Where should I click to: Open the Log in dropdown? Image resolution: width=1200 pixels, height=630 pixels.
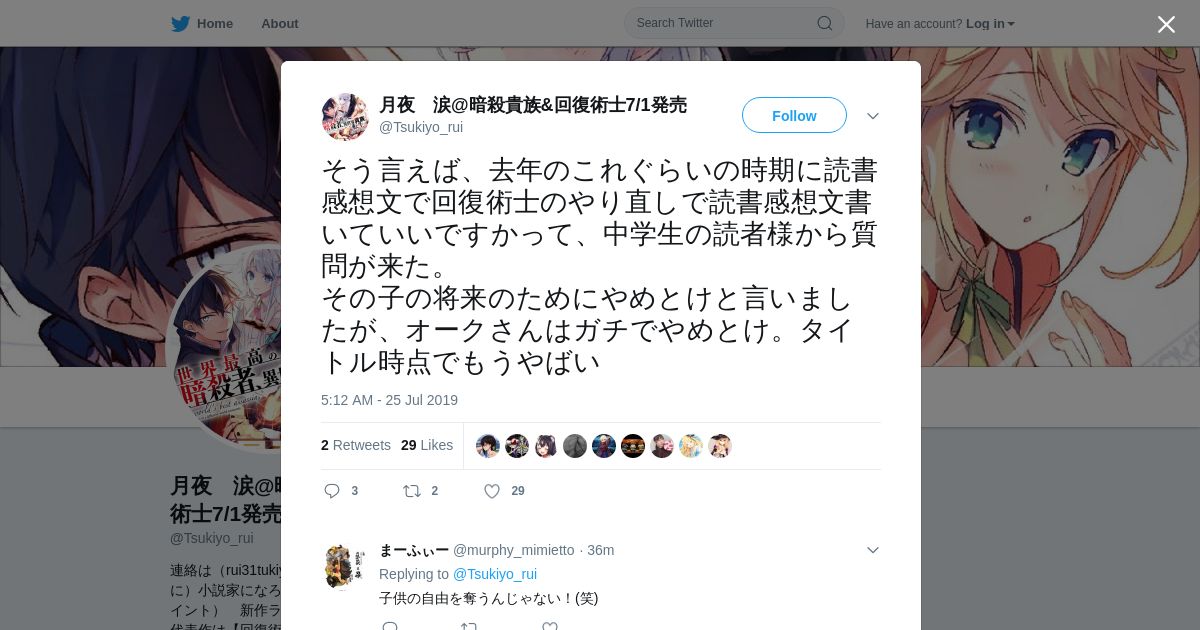click(x=990, y=23)
